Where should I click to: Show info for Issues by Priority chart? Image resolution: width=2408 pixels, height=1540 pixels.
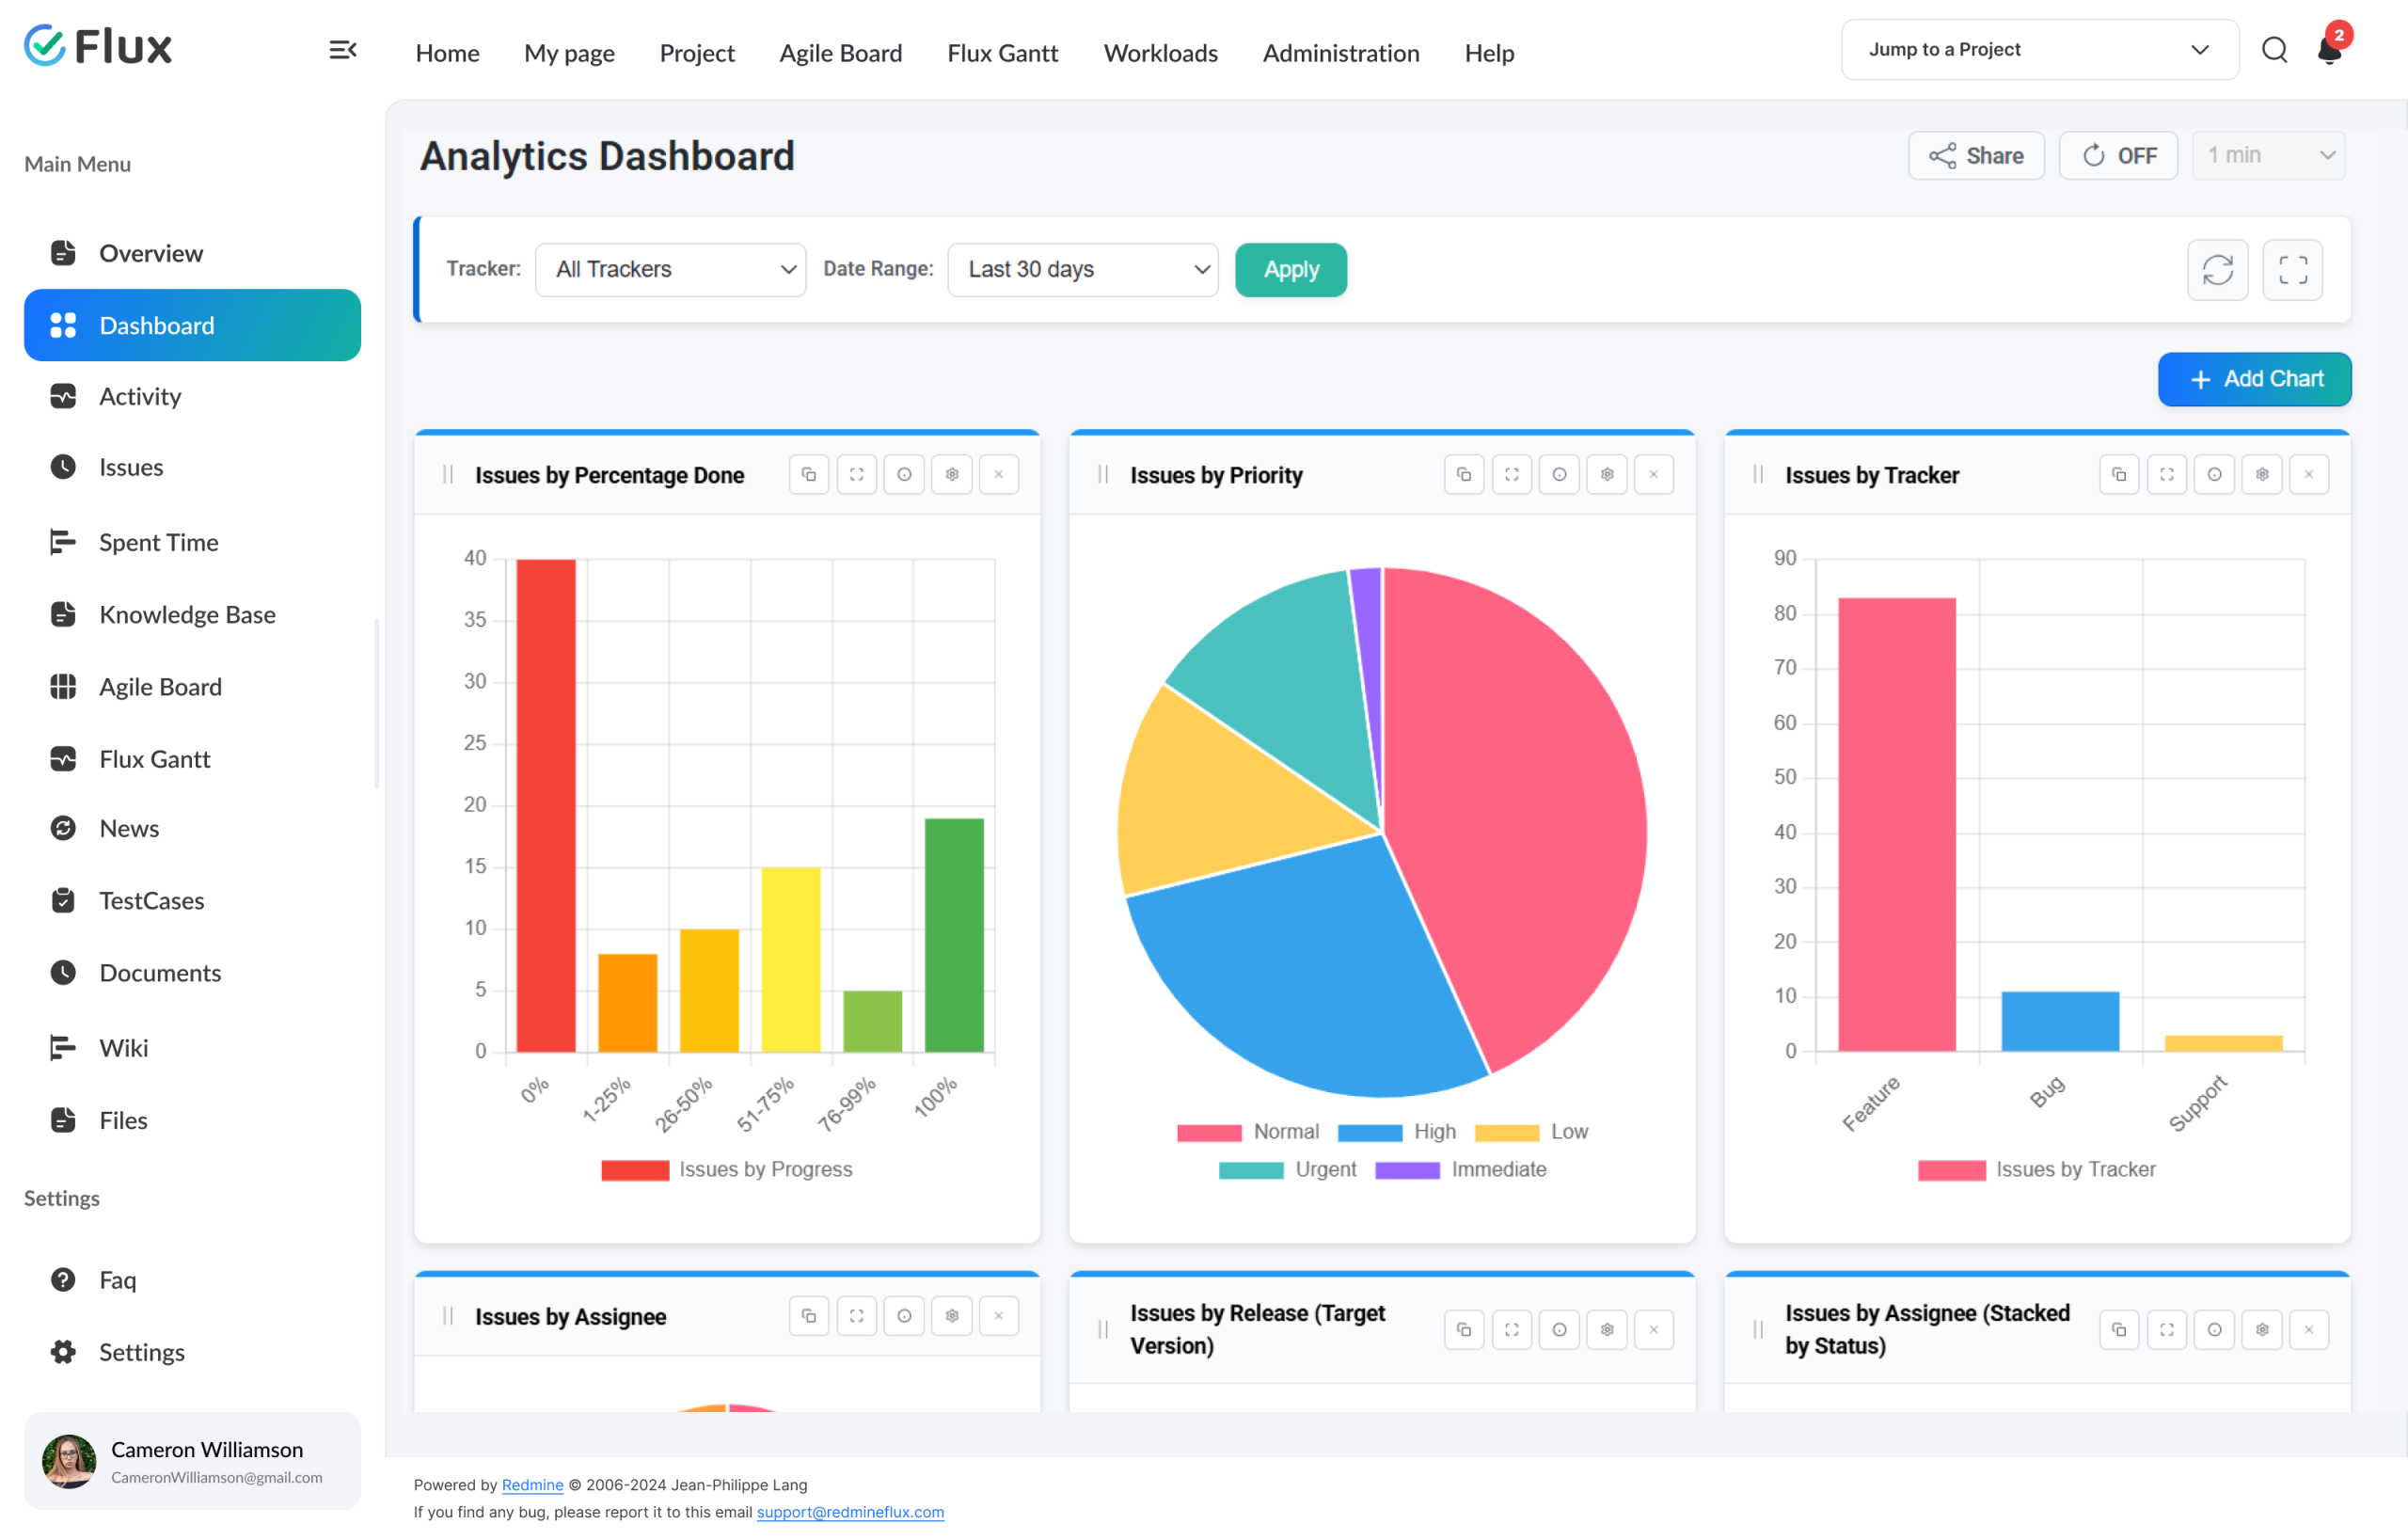(1559, 475)
